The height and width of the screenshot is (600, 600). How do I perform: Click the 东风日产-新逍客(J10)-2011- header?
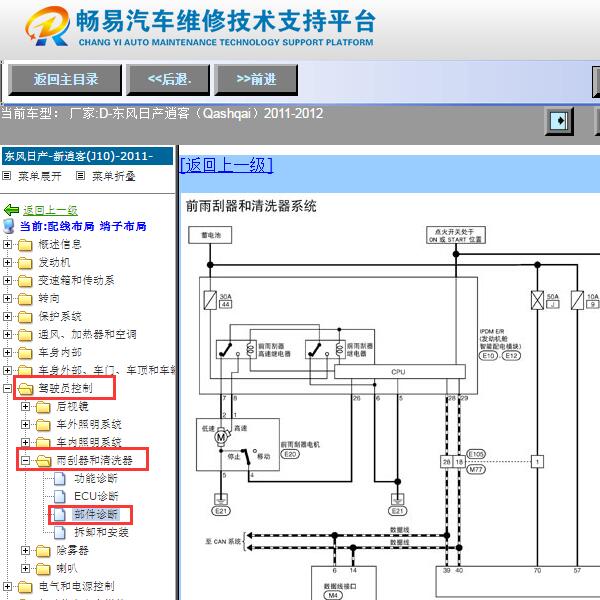(x=87, y=156)
